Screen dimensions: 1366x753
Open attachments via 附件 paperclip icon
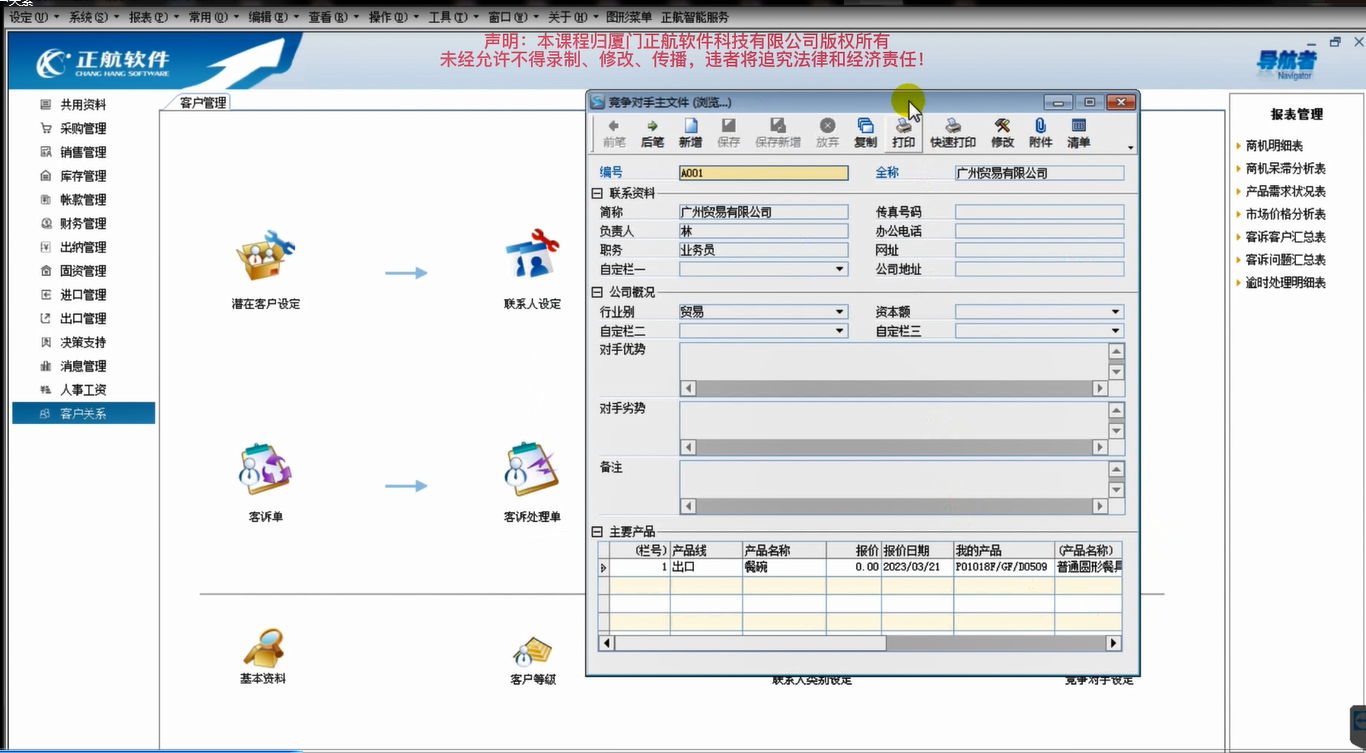coord(1041,133)
